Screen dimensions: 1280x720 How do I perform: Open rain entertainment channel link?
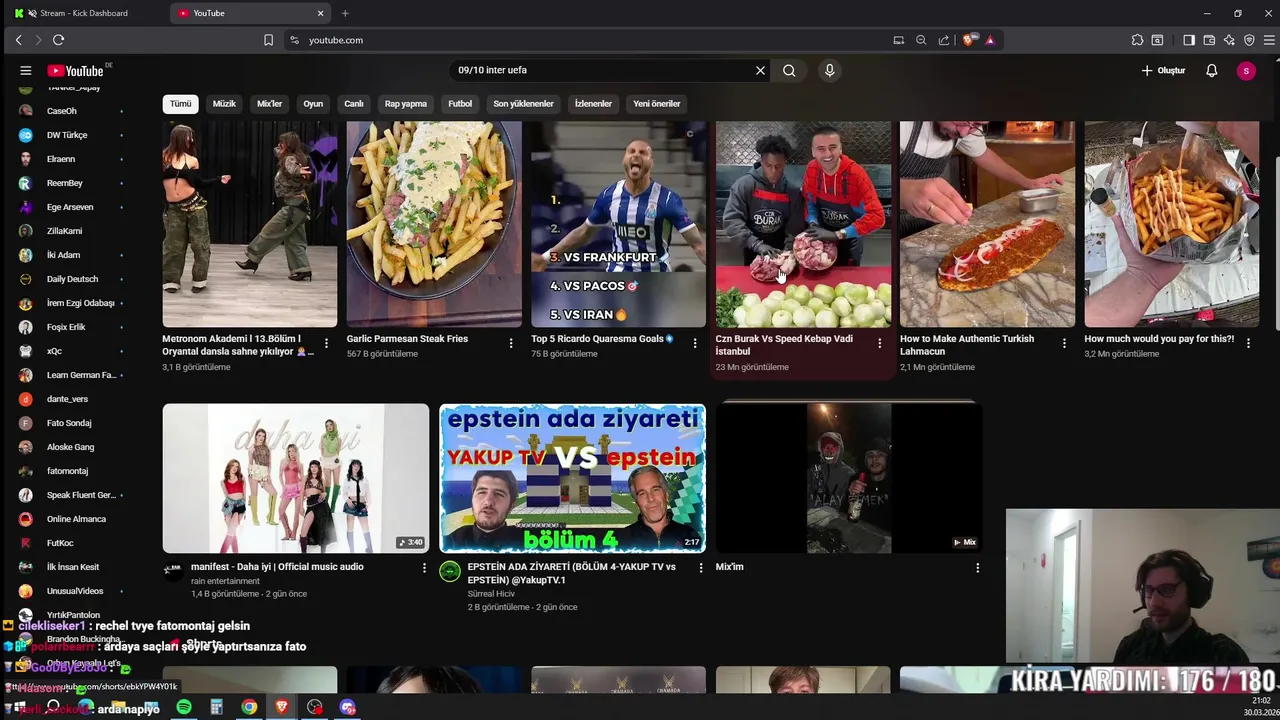225,581
